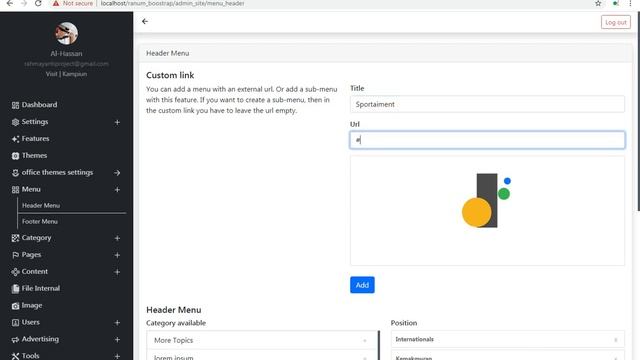Click the office themes settings icon
The width and height of the screenshot is (640, 360).
15,173
